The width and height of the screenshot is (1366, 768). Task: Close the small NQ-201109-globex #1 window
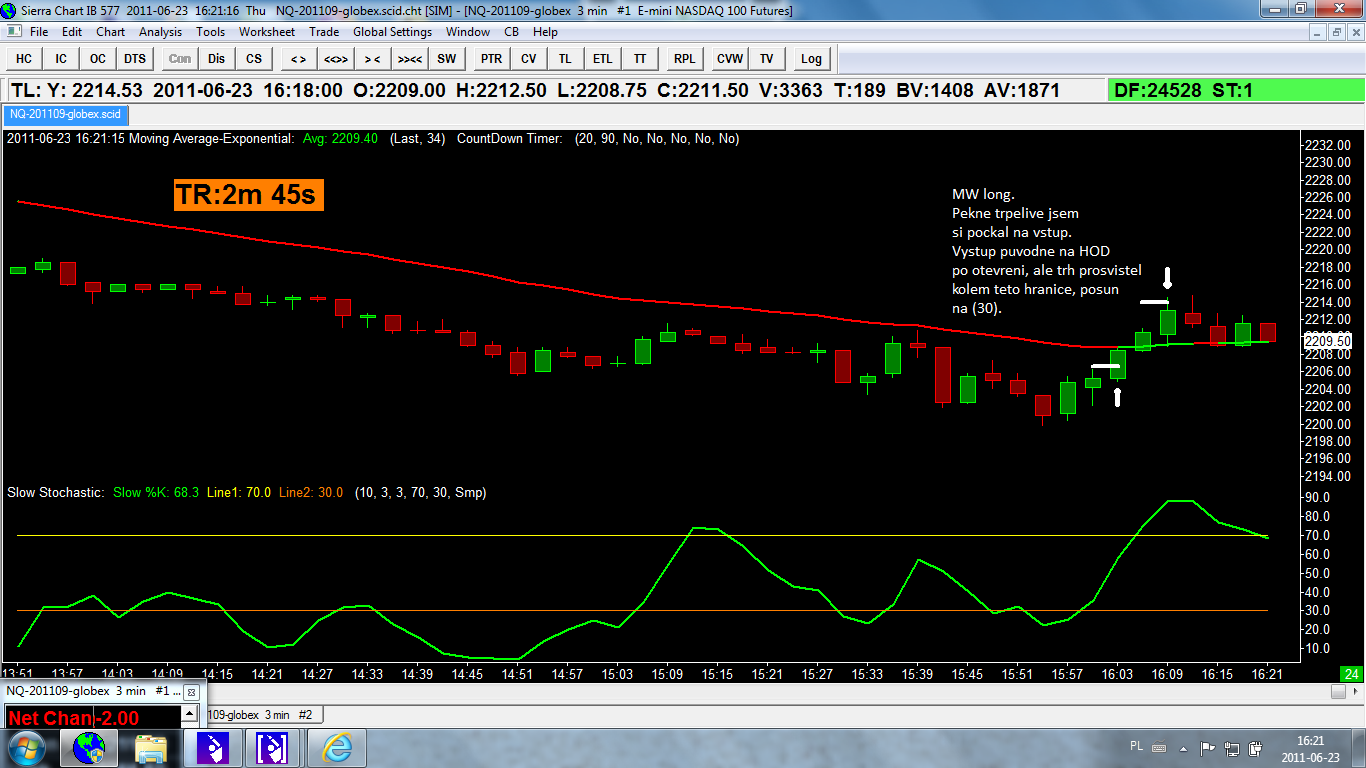tap(192, 692)
